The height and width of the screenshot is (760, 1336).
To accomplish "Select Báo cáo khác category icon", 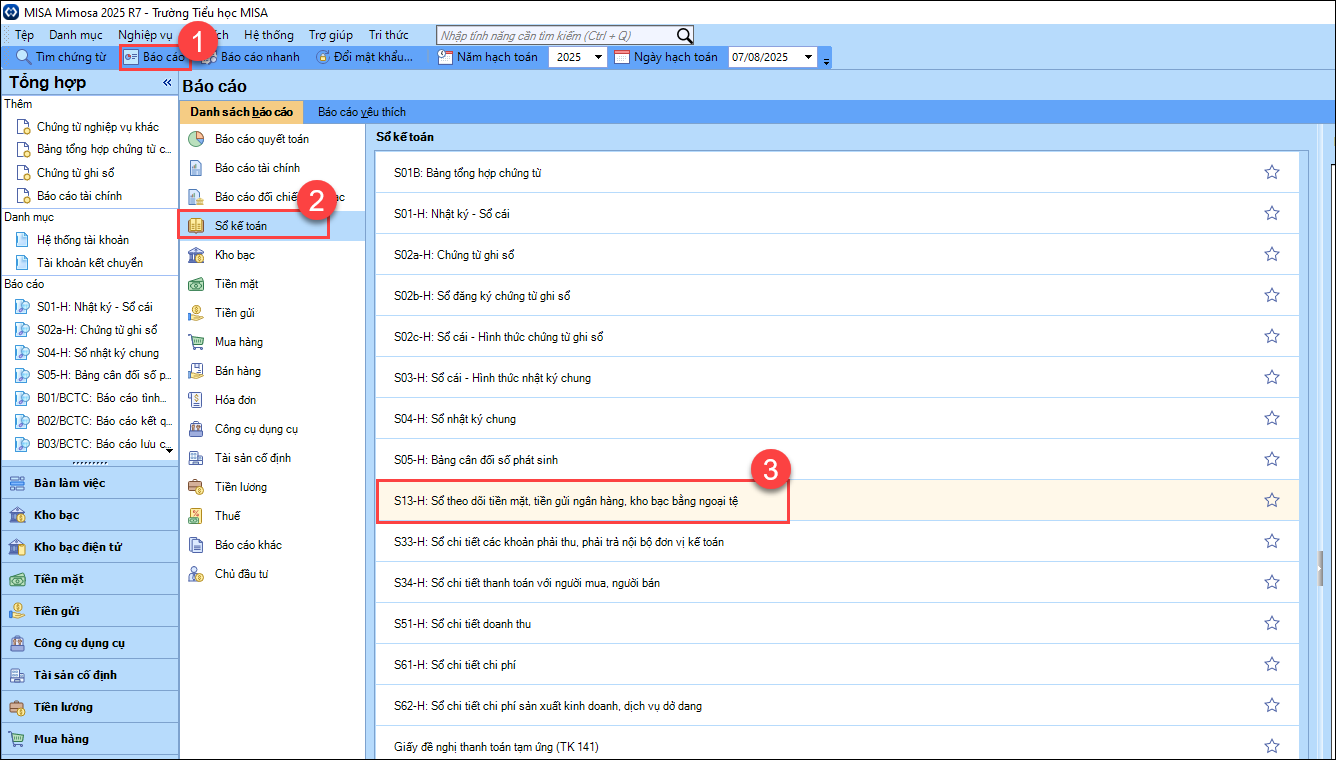I will 196,545.
